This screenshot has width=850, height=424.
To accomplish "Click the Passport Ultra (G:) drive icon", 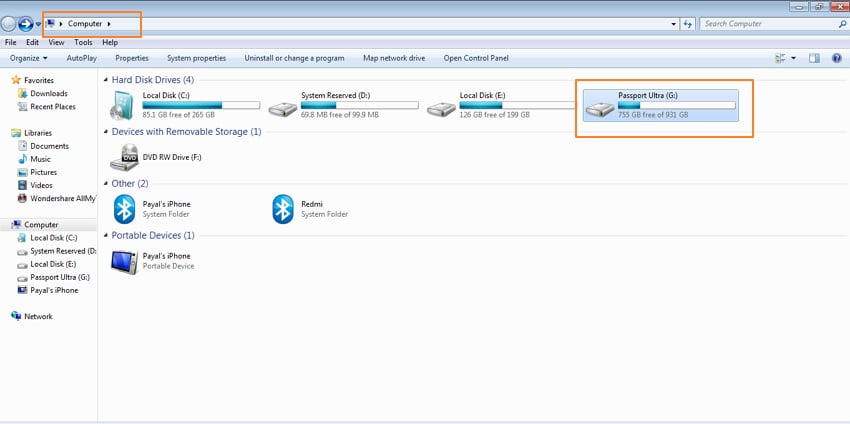I will (x=600, y=110).
